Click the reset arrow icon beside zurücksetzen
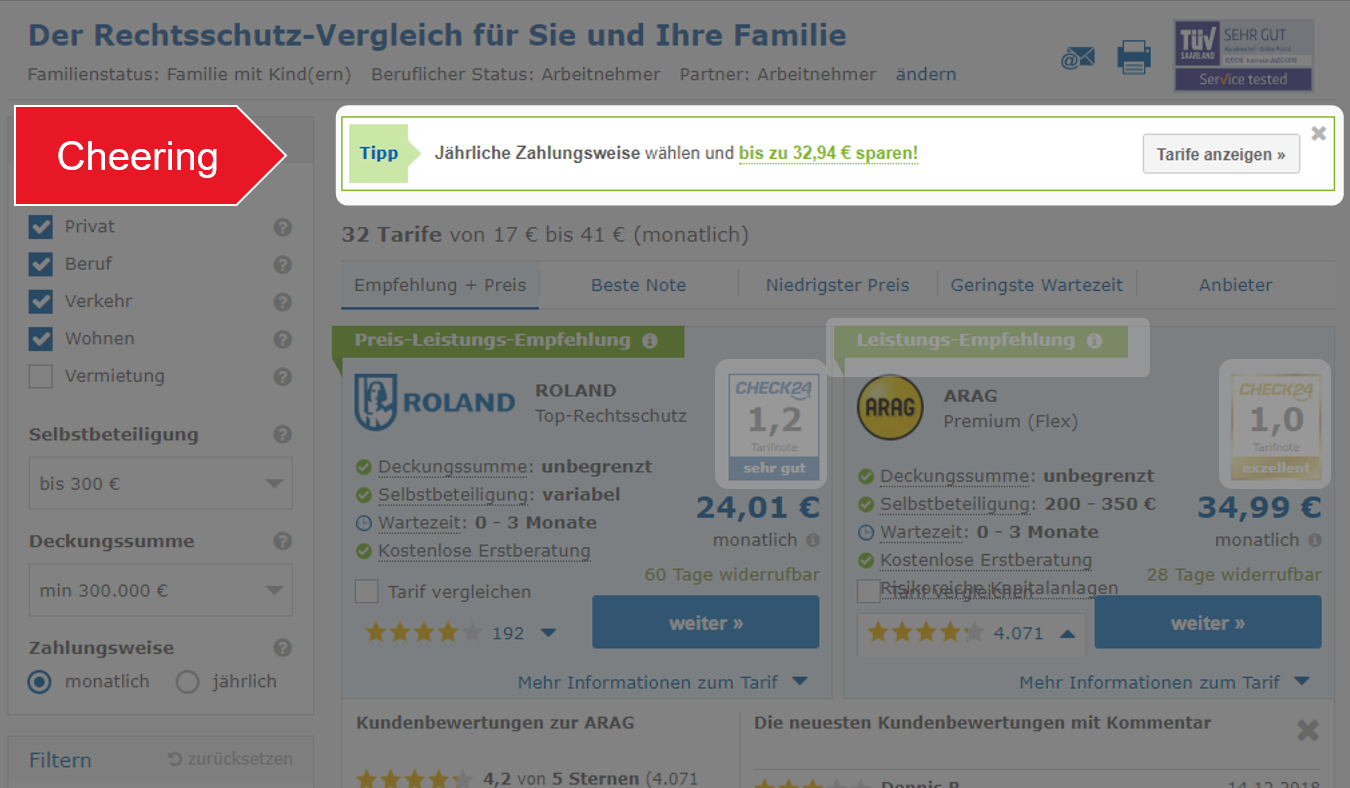 point(175,759)
